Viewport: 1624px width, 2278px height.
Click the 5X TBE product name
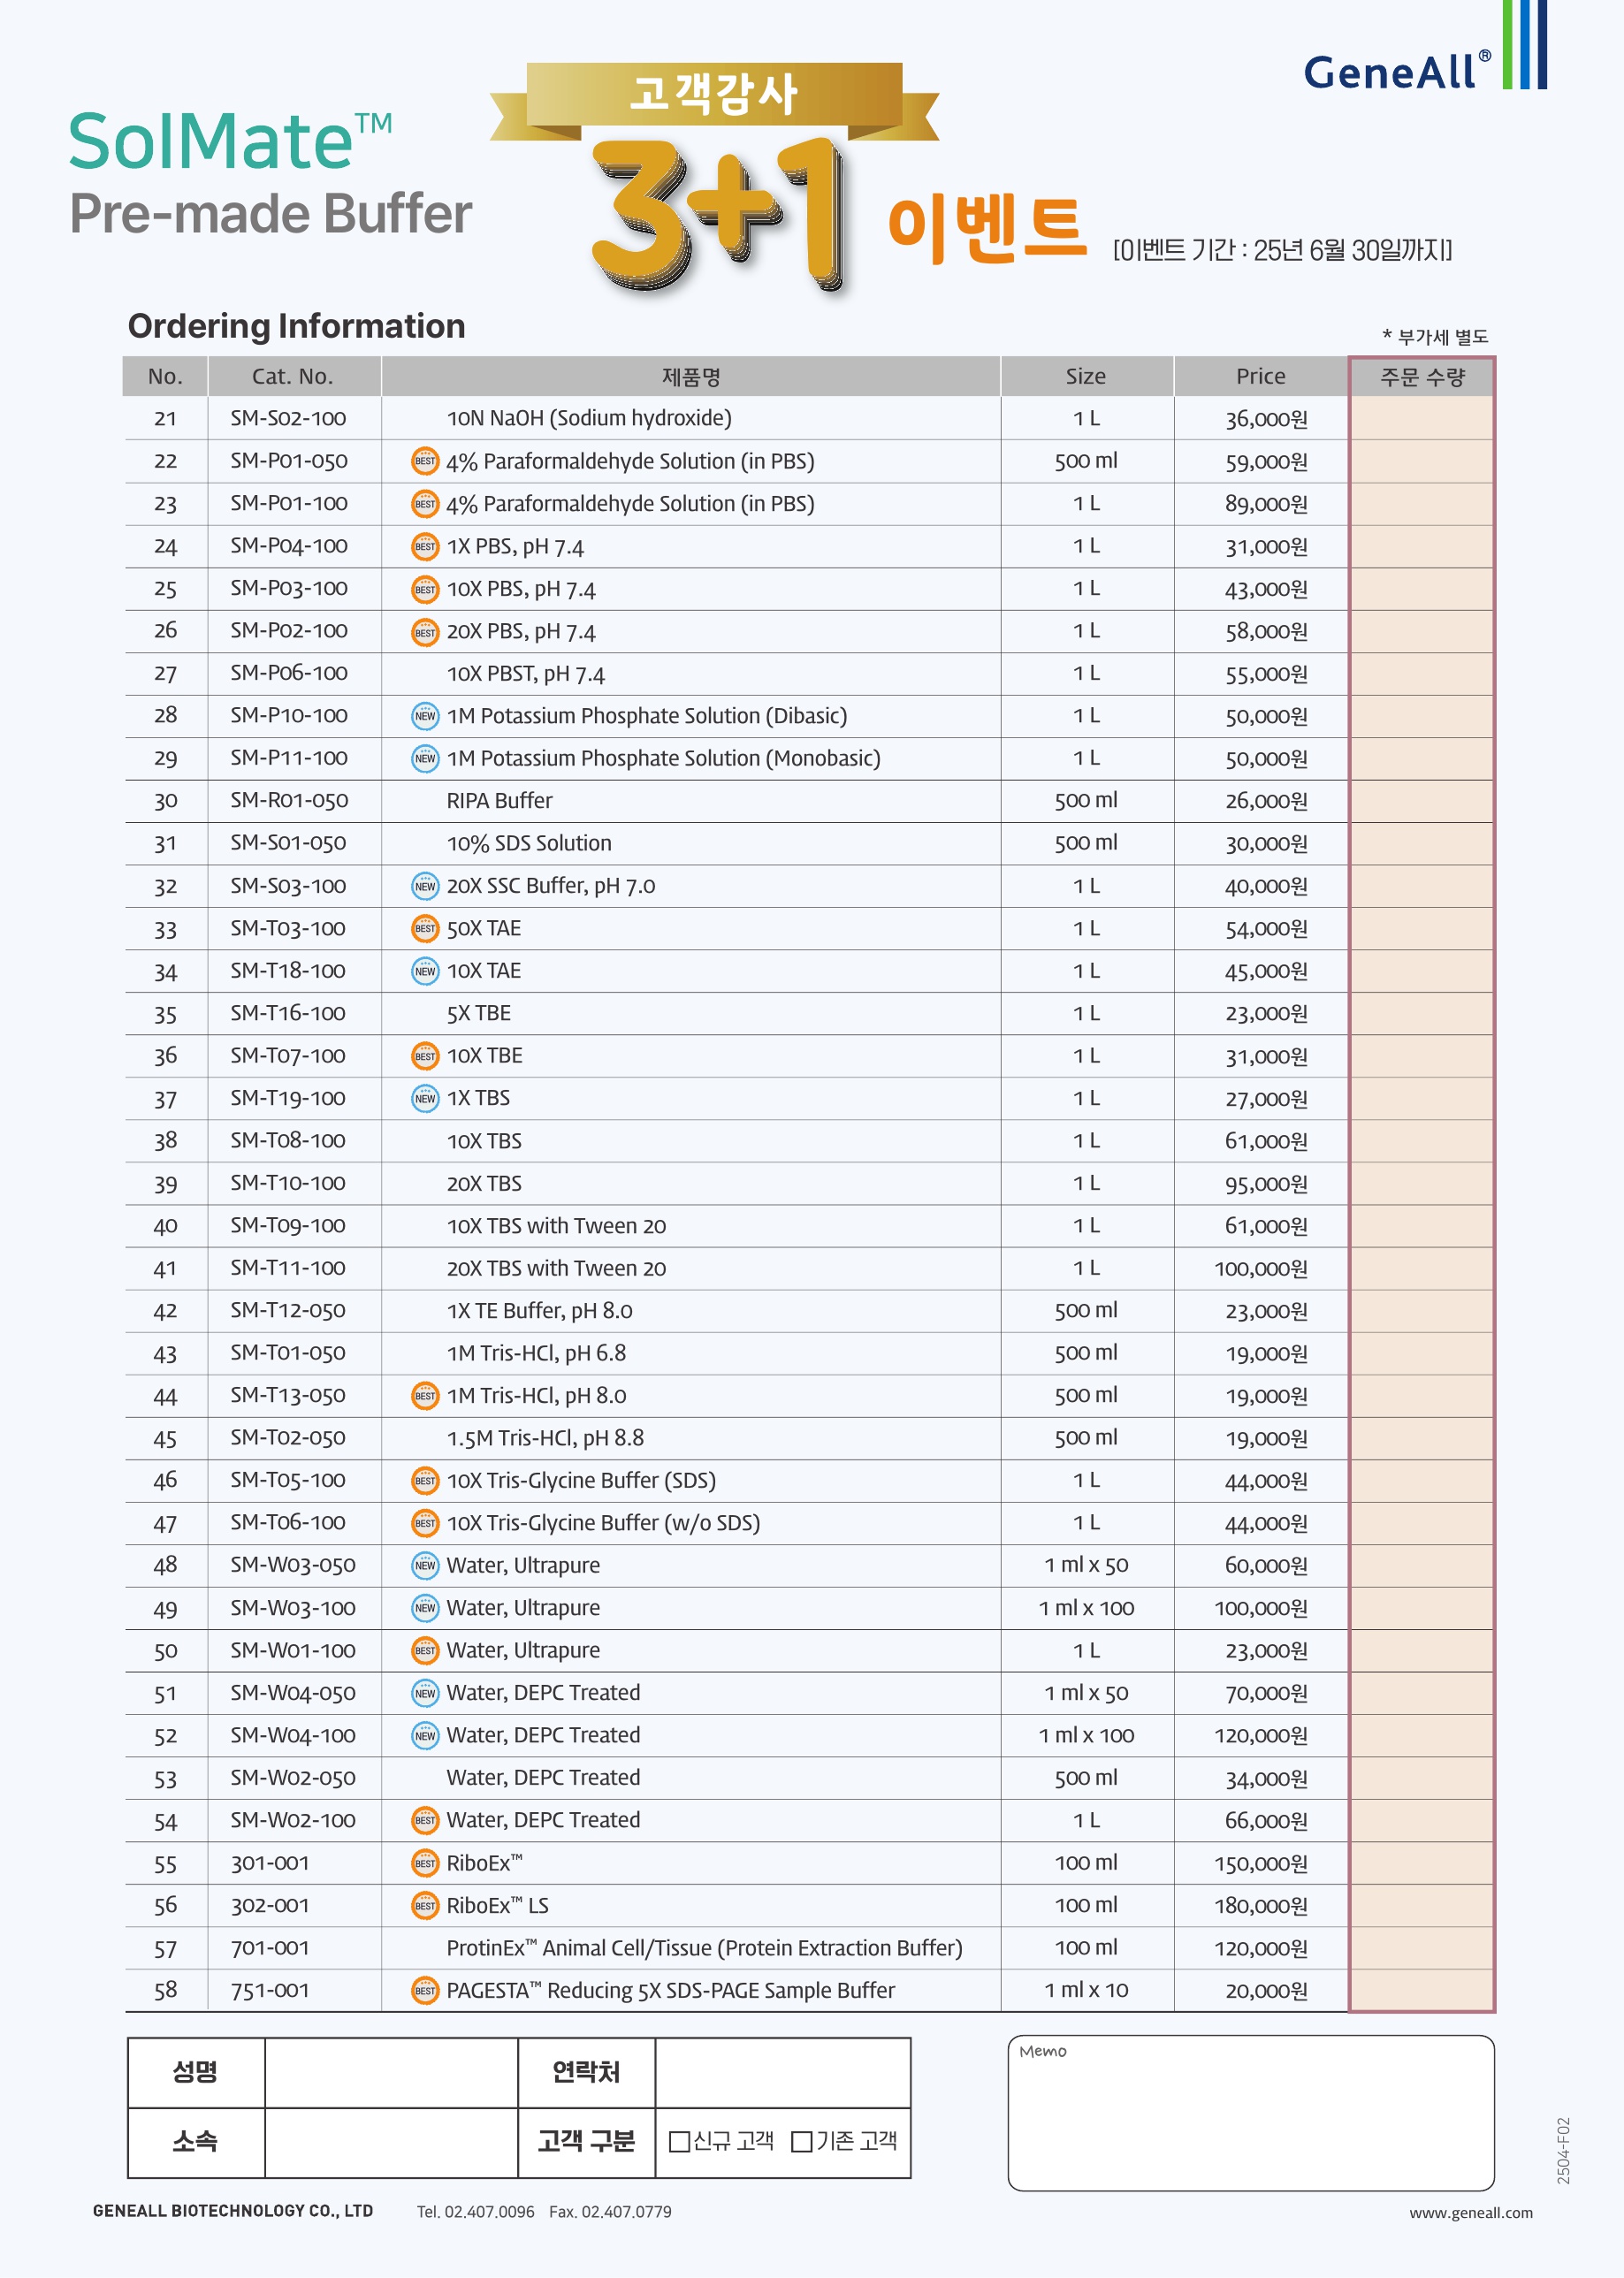[478, 1013]
